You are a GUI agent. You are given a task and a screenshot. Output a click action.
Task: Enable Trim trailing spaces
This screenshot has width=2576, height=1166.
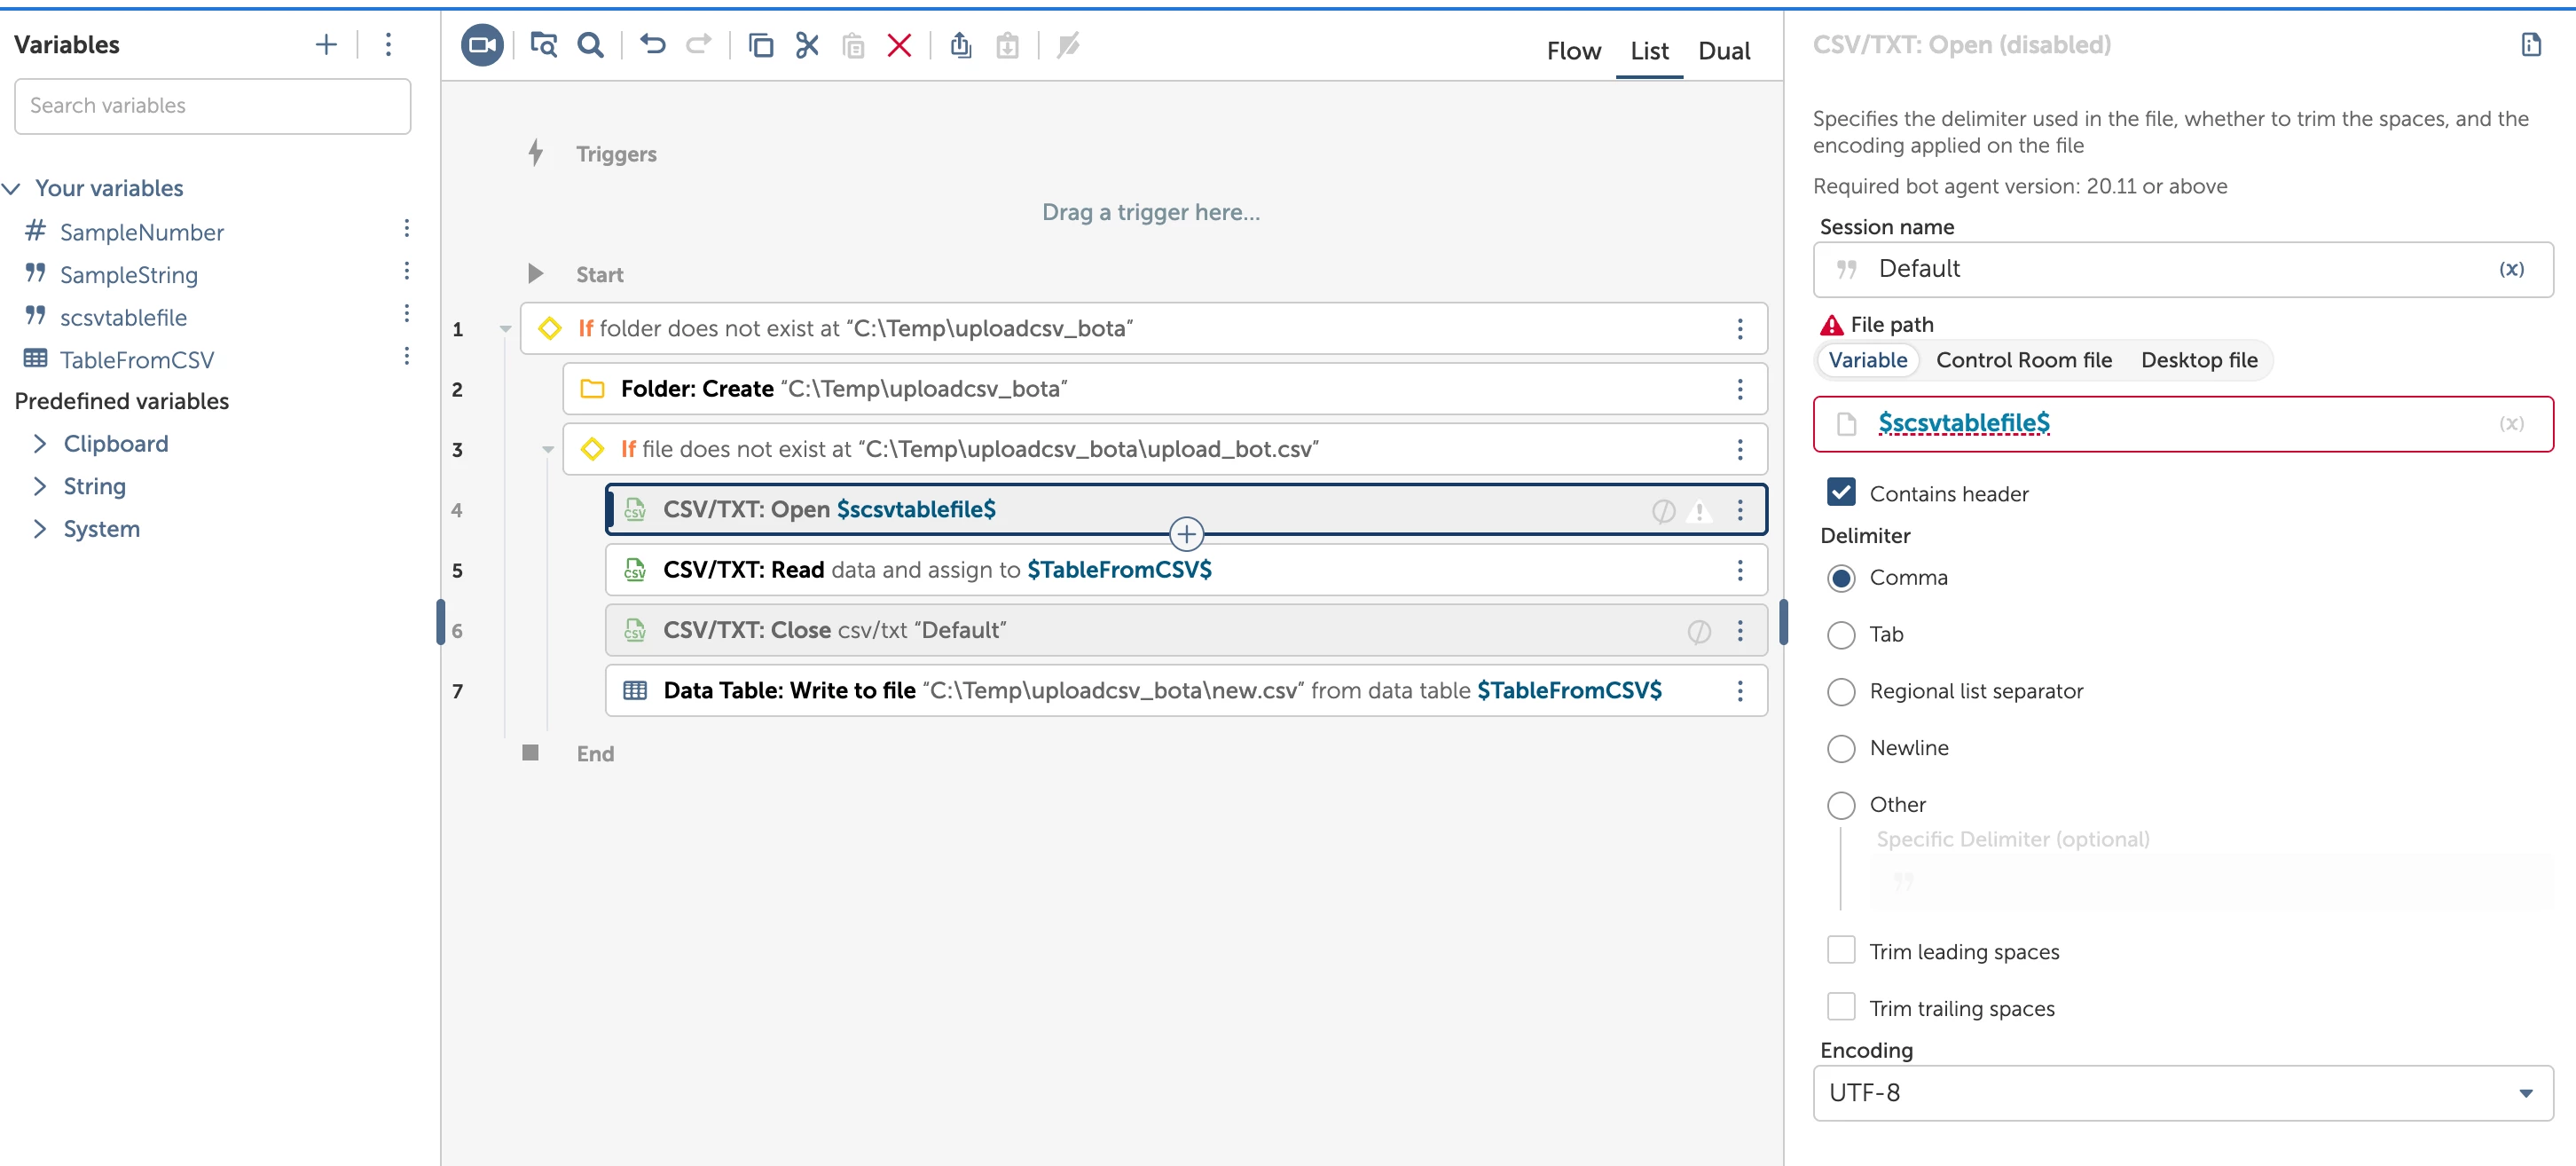(1840, 1006)
